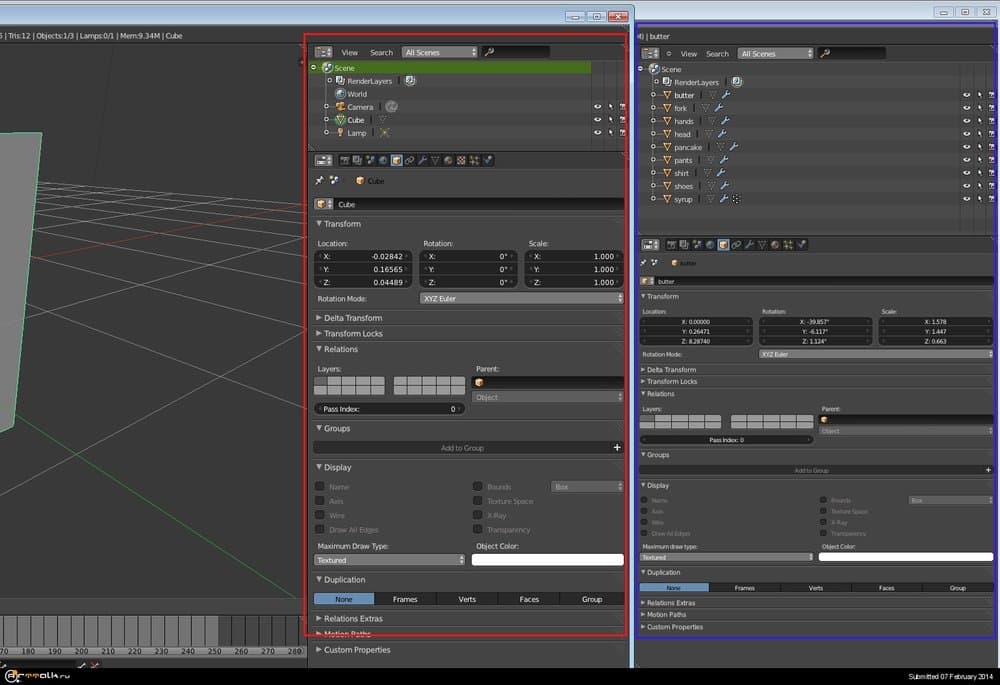
Task: Click the Camera object icon in left outliner
Action: click(340, 107)
